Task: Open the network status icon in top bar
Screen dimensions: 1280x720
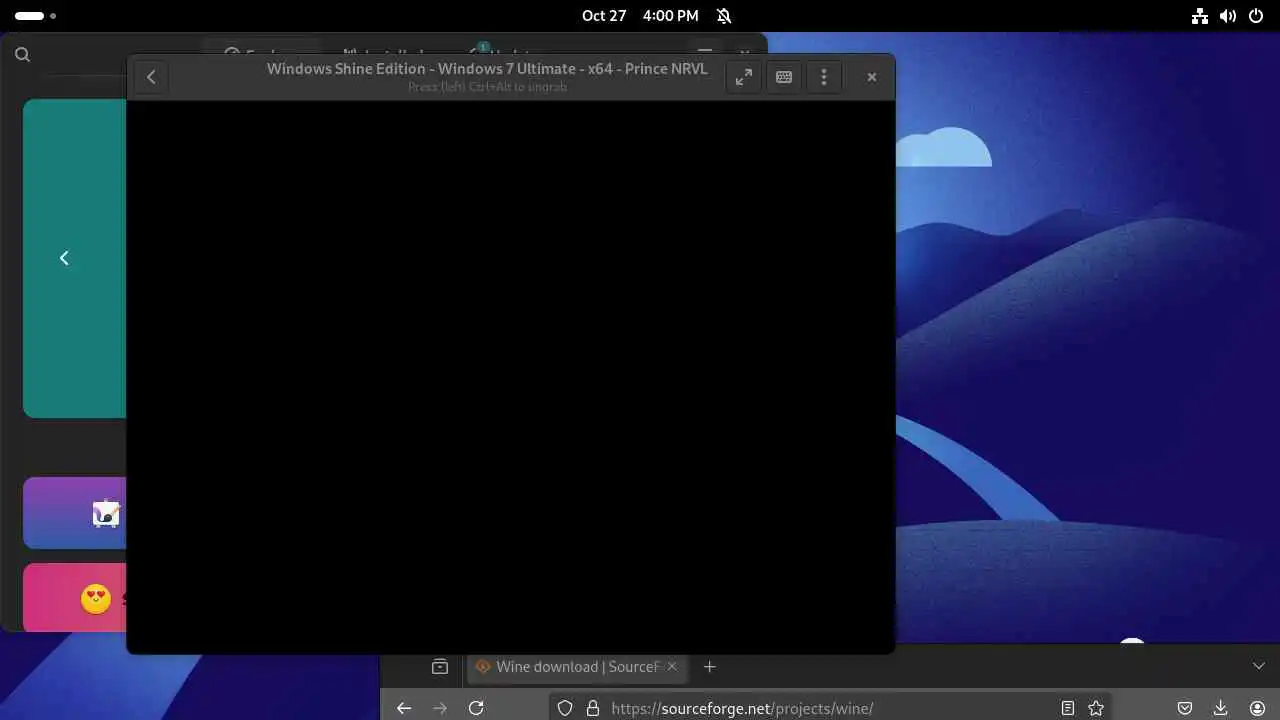Action: (x=1200, y=16)
